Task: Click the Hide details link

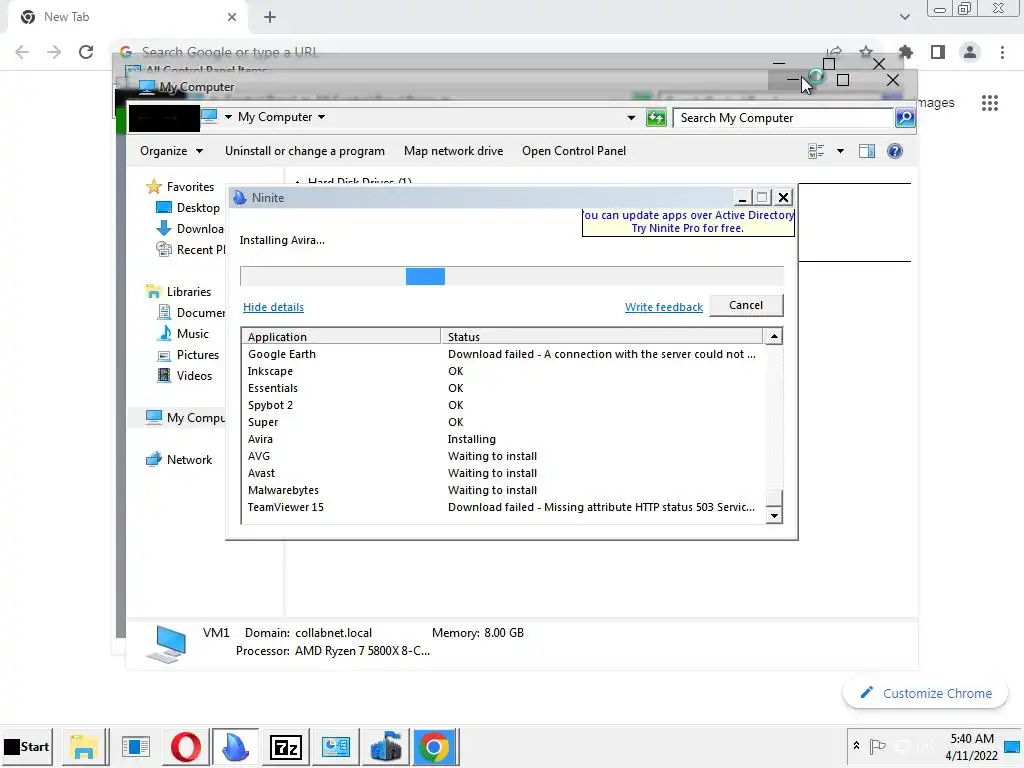Action: pos(273,307)
